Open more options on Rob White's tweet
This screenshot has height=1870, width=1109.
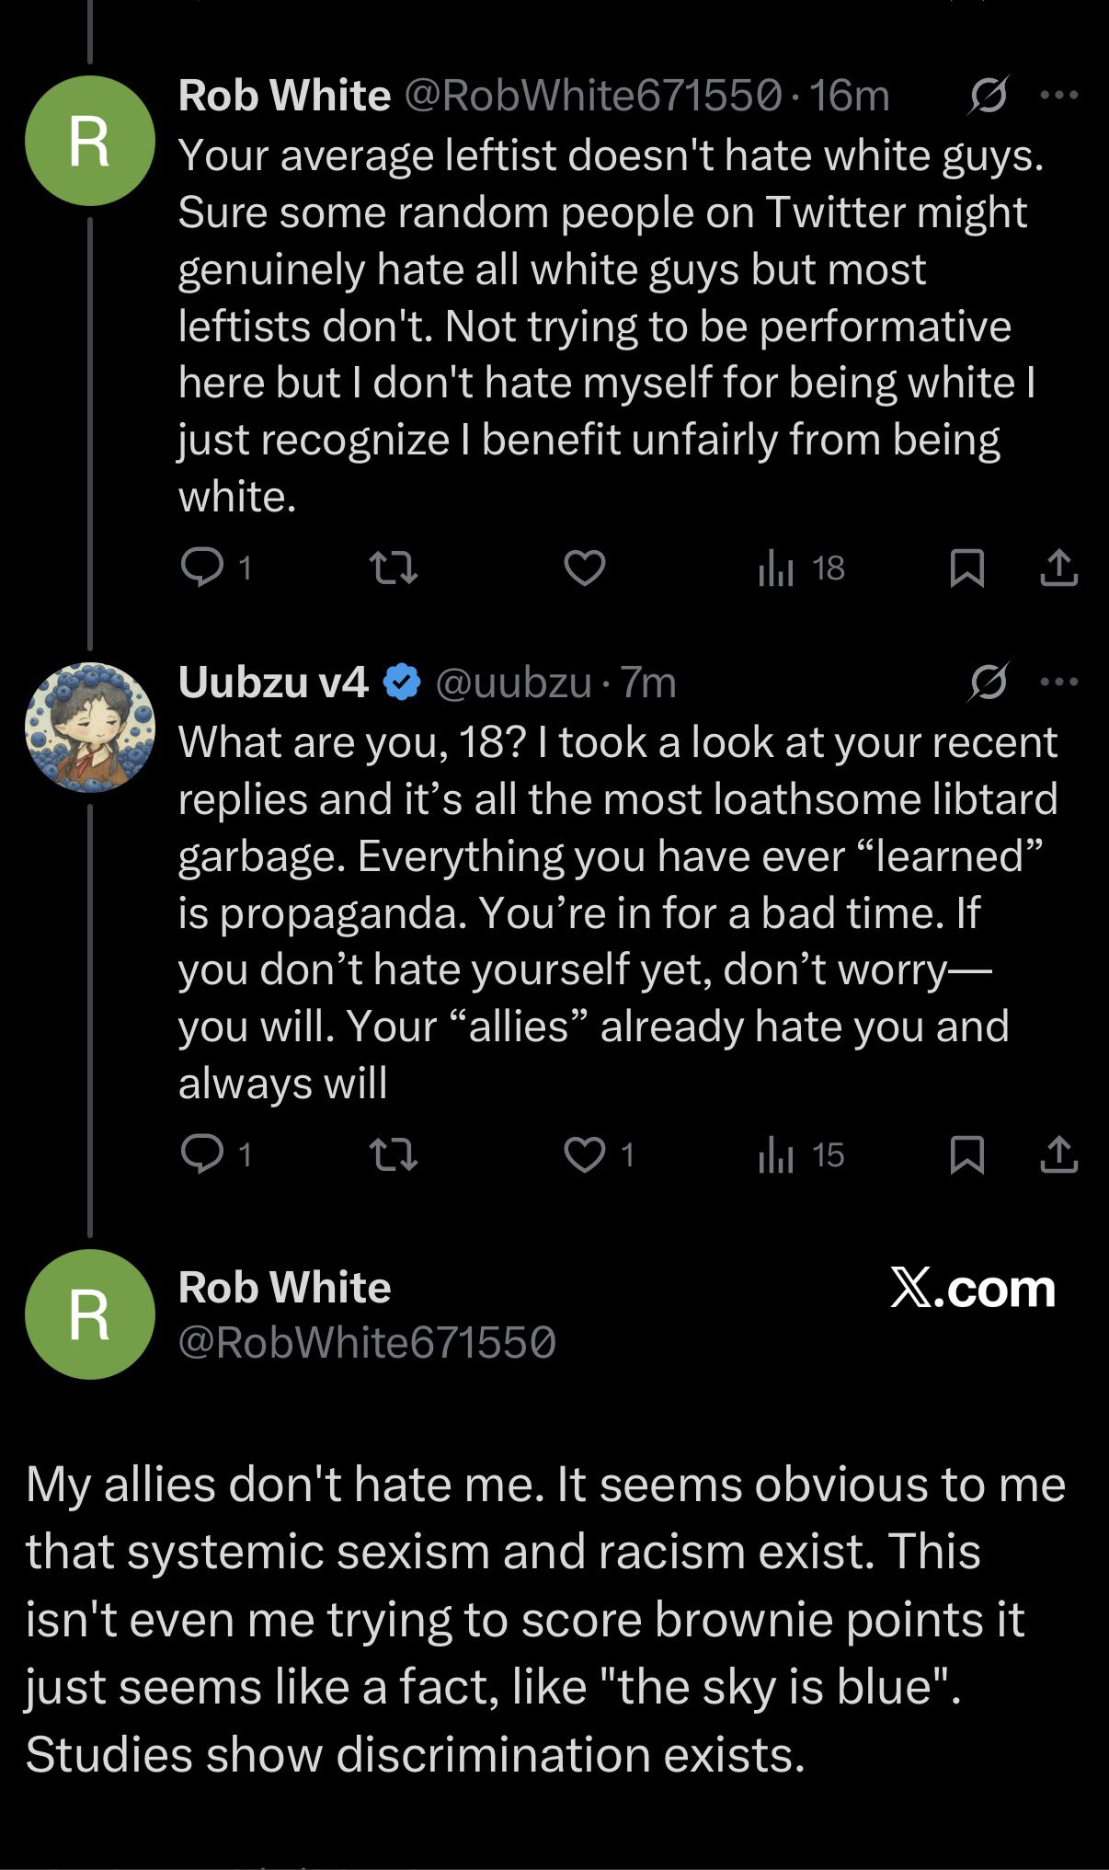click(x=1059, y=95)
